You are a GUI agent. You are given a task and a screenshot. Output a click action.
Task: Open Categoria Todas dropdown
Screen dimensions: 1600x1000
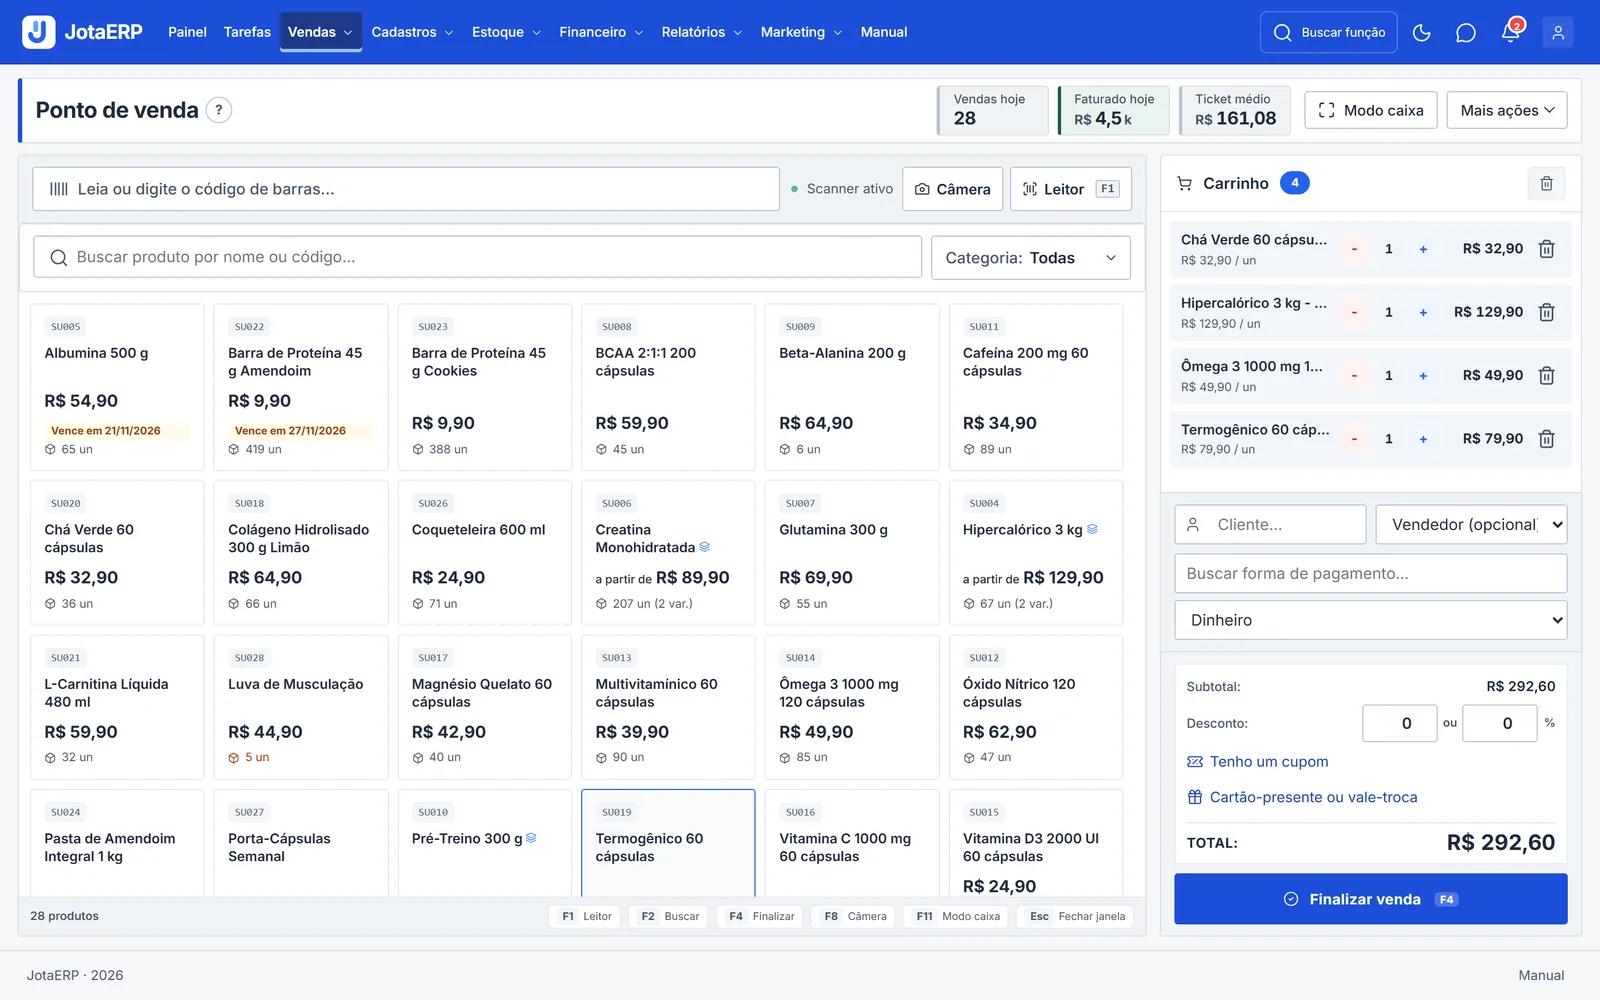point(1030,258)
